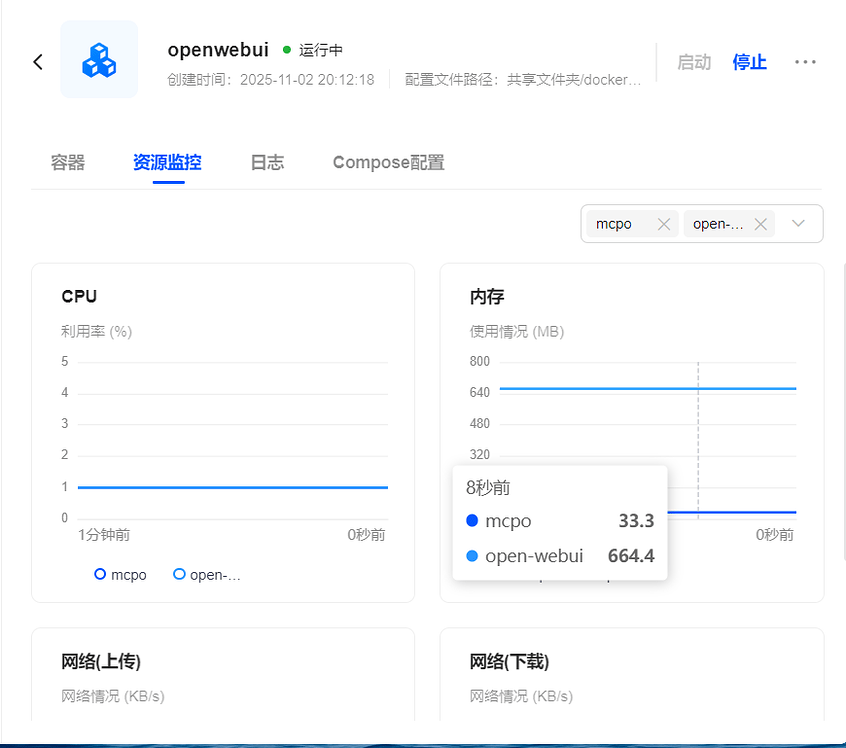
Task: Click the 停止 stop button
Action: point(749,62)
